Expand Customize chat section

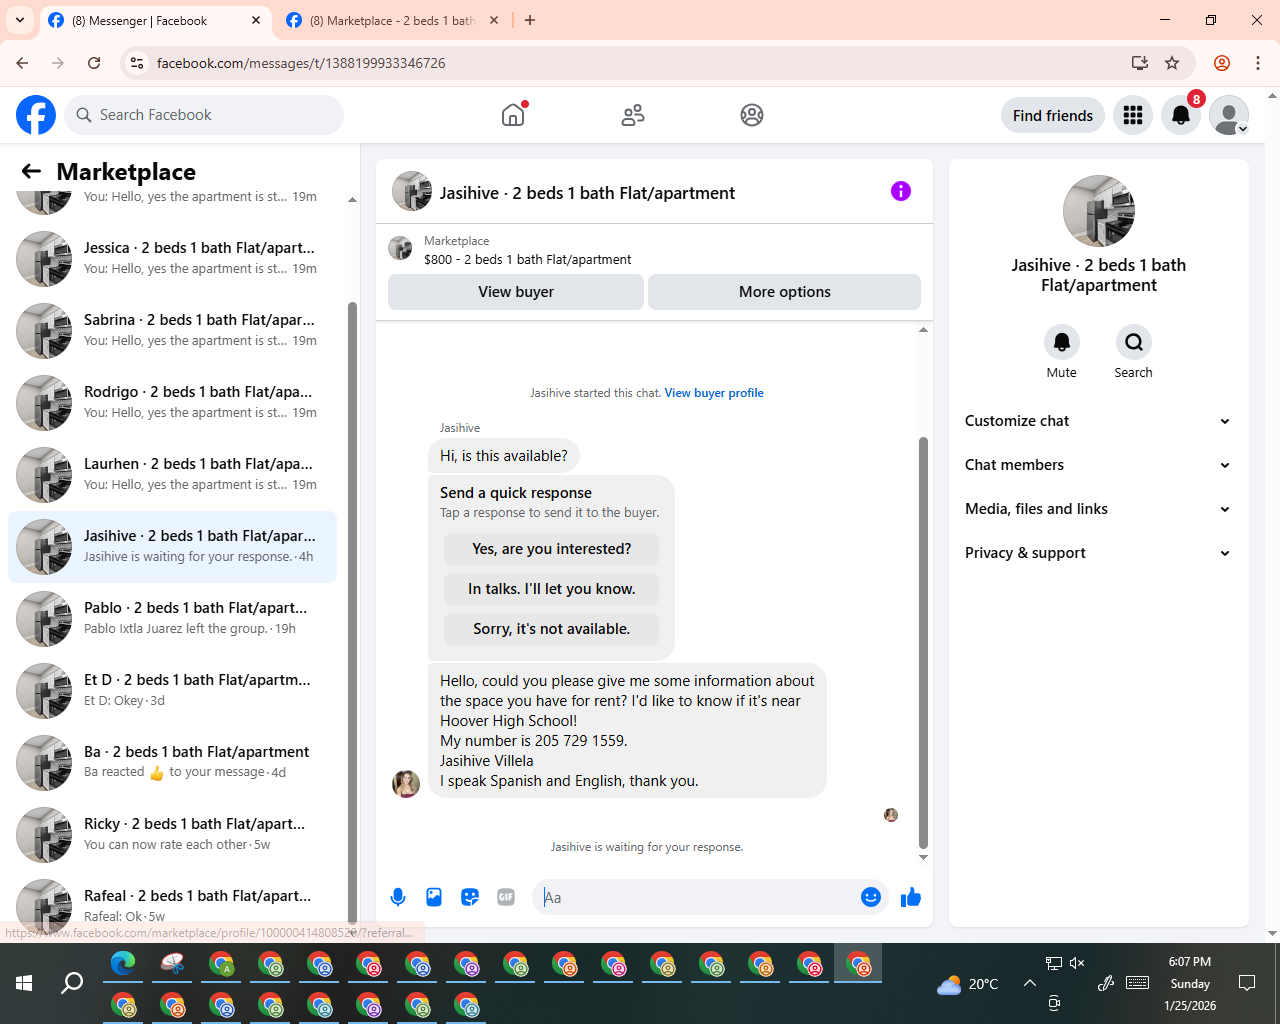[x=1099, y=421]
